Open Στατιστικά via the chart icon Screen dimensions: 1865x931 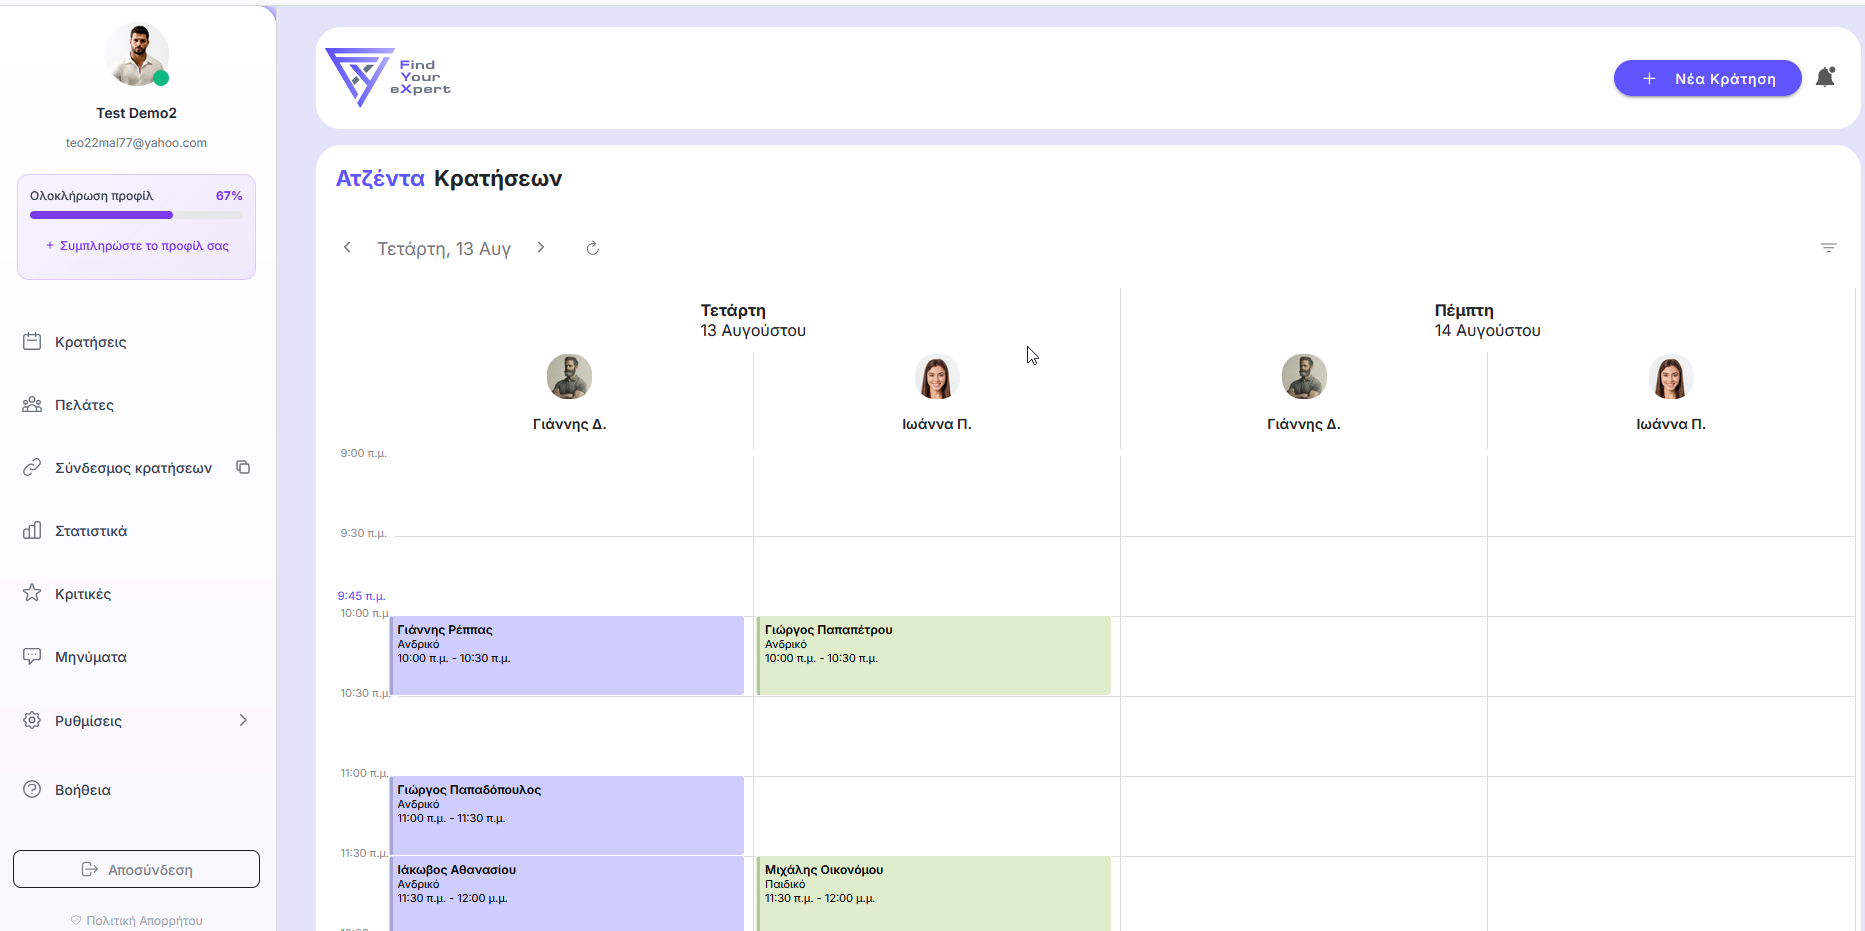click(33, 530)
